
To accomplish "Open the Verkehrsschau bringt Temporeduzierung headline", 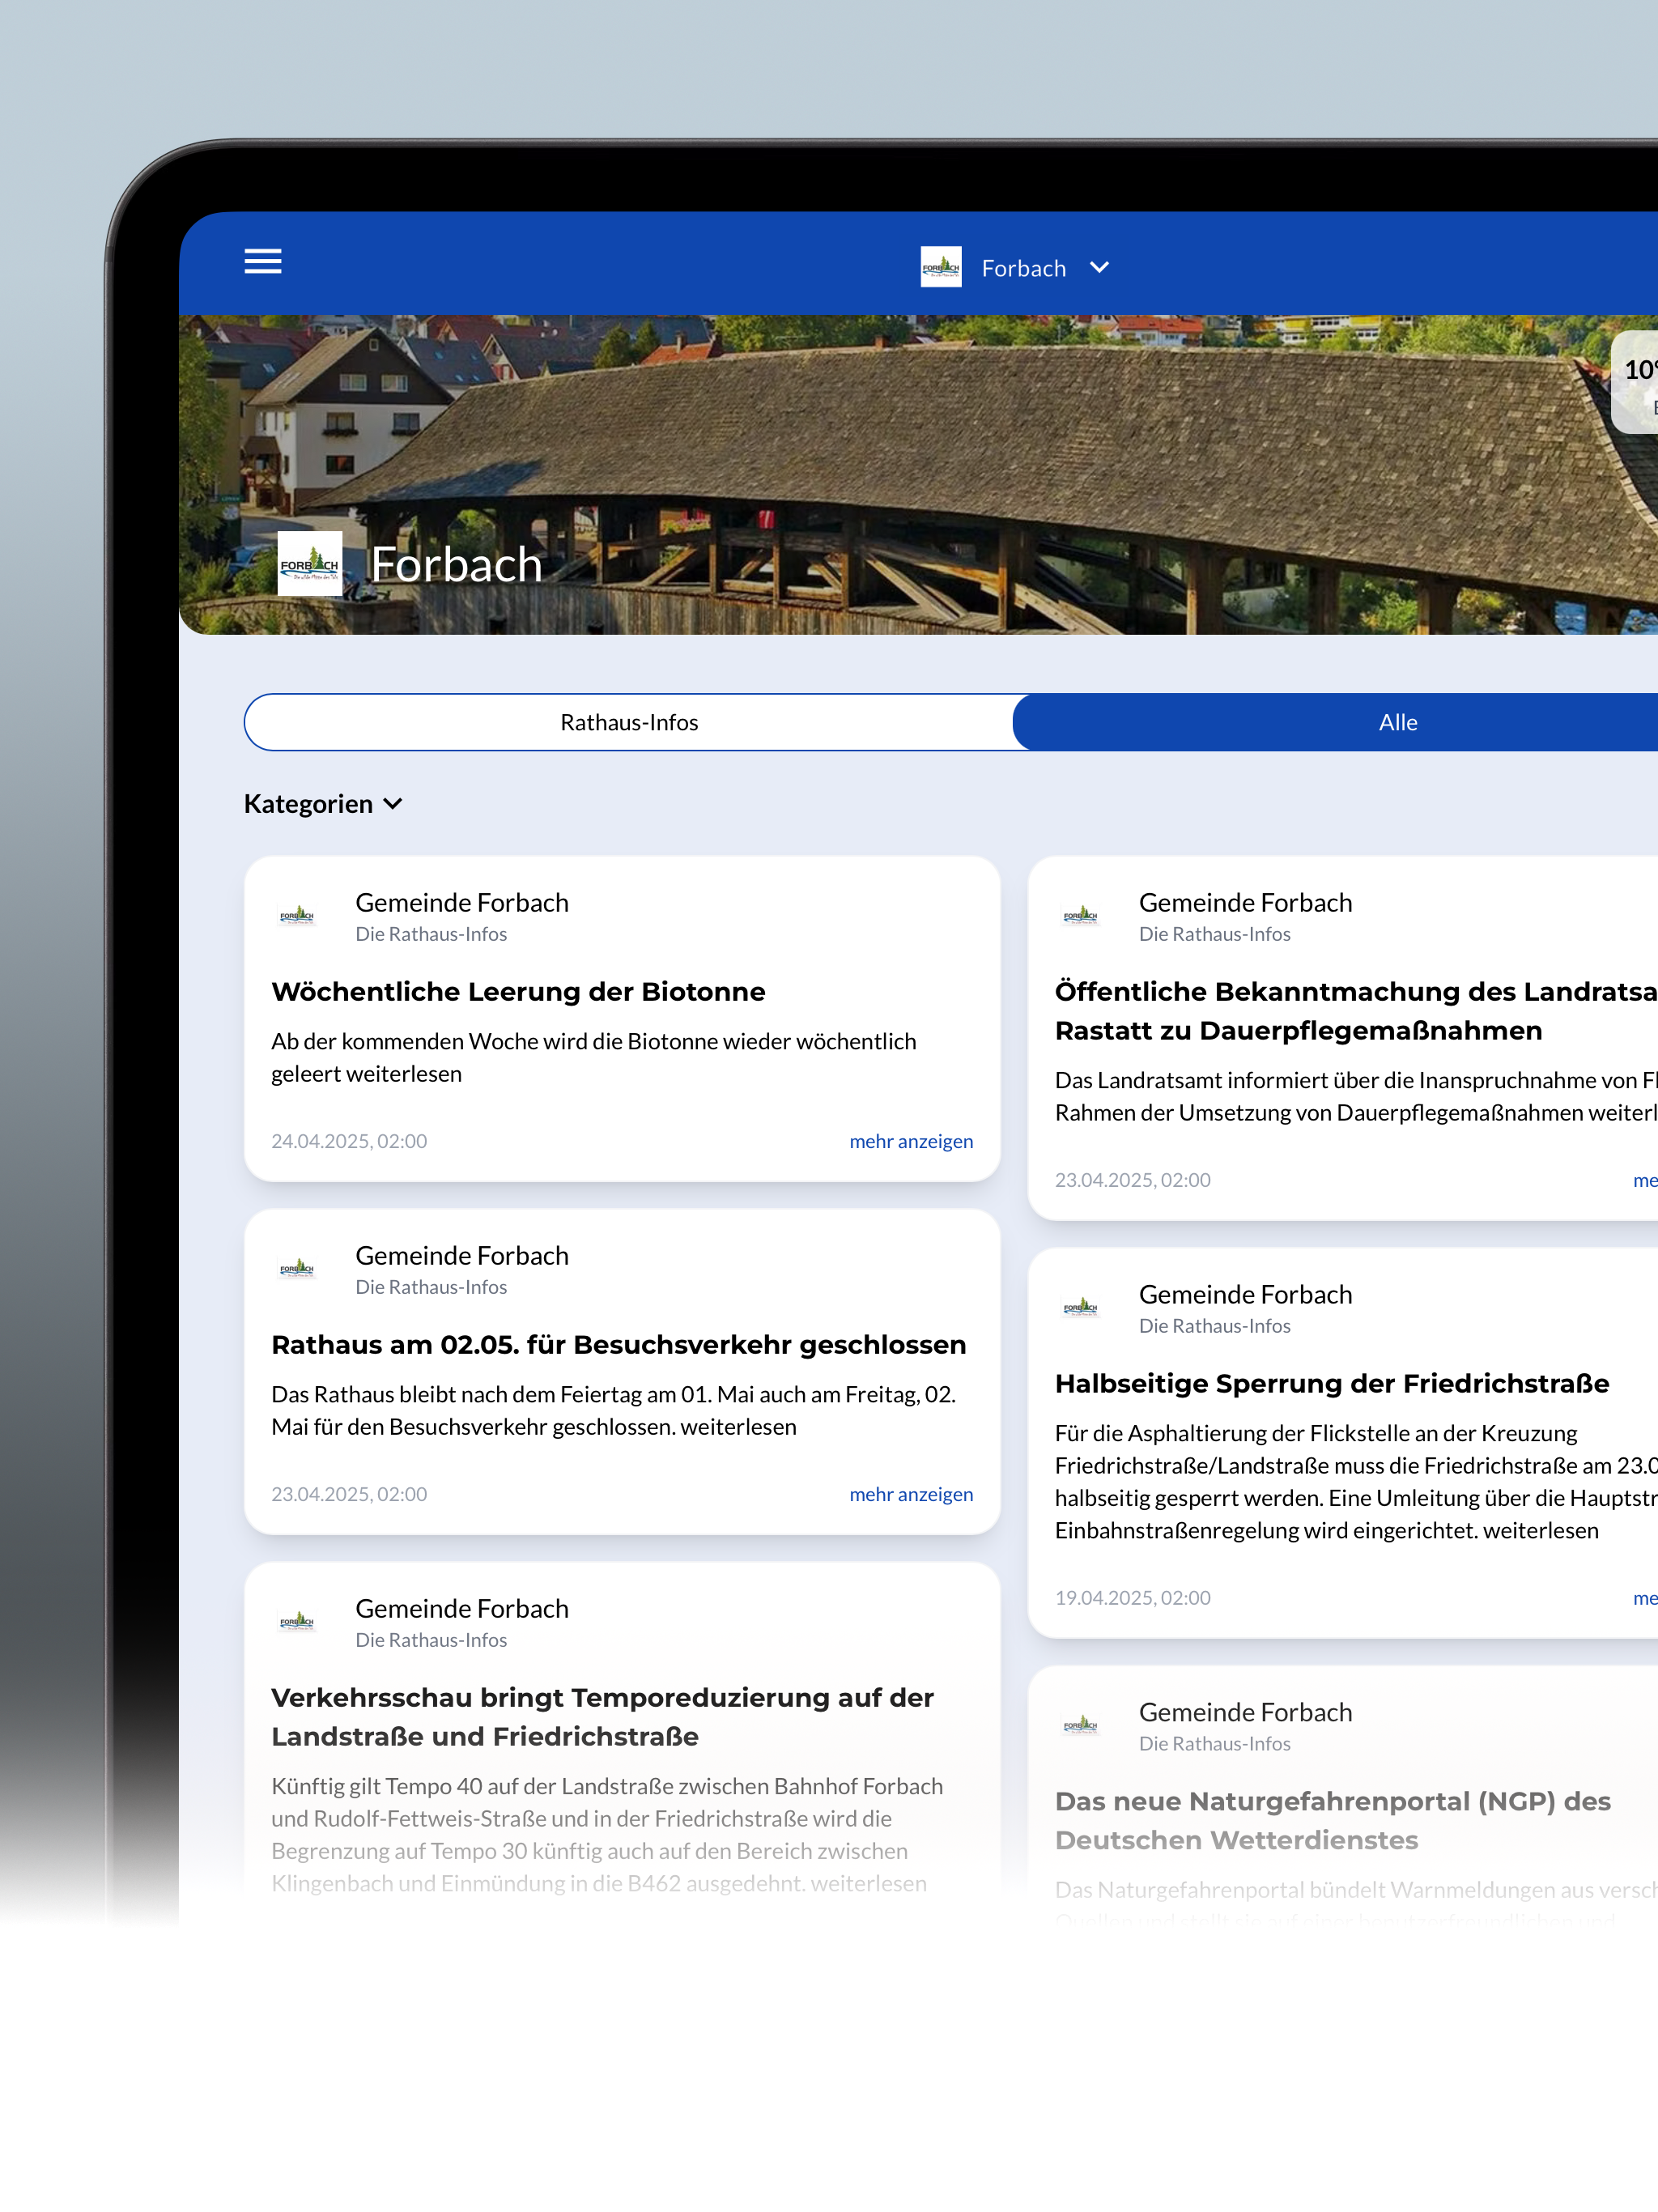I will 603,1717.
